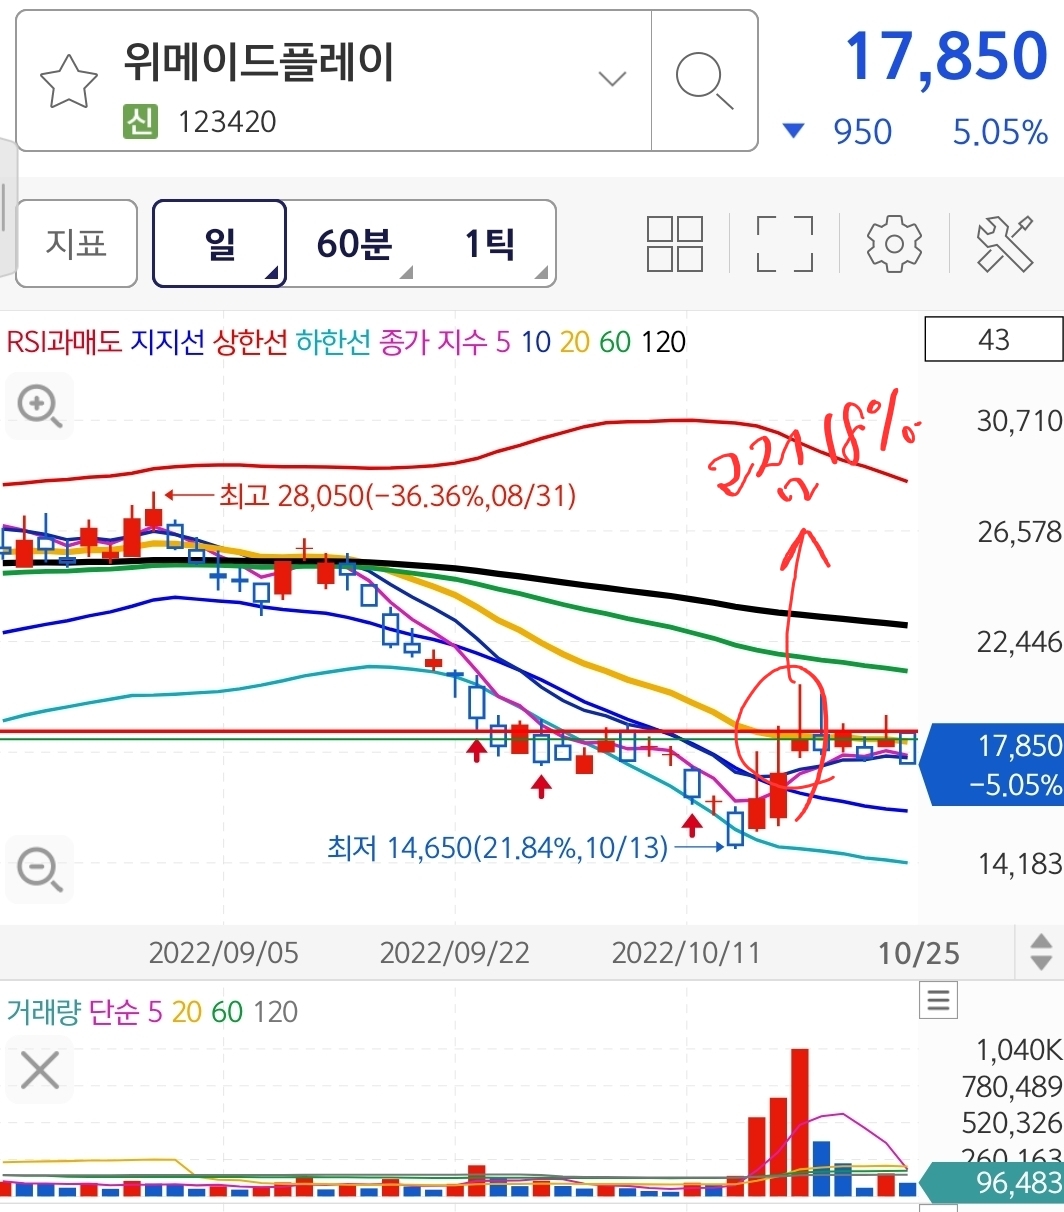Open the grid layout icon
The image size is (1064, 1212).
pos(675,243)
